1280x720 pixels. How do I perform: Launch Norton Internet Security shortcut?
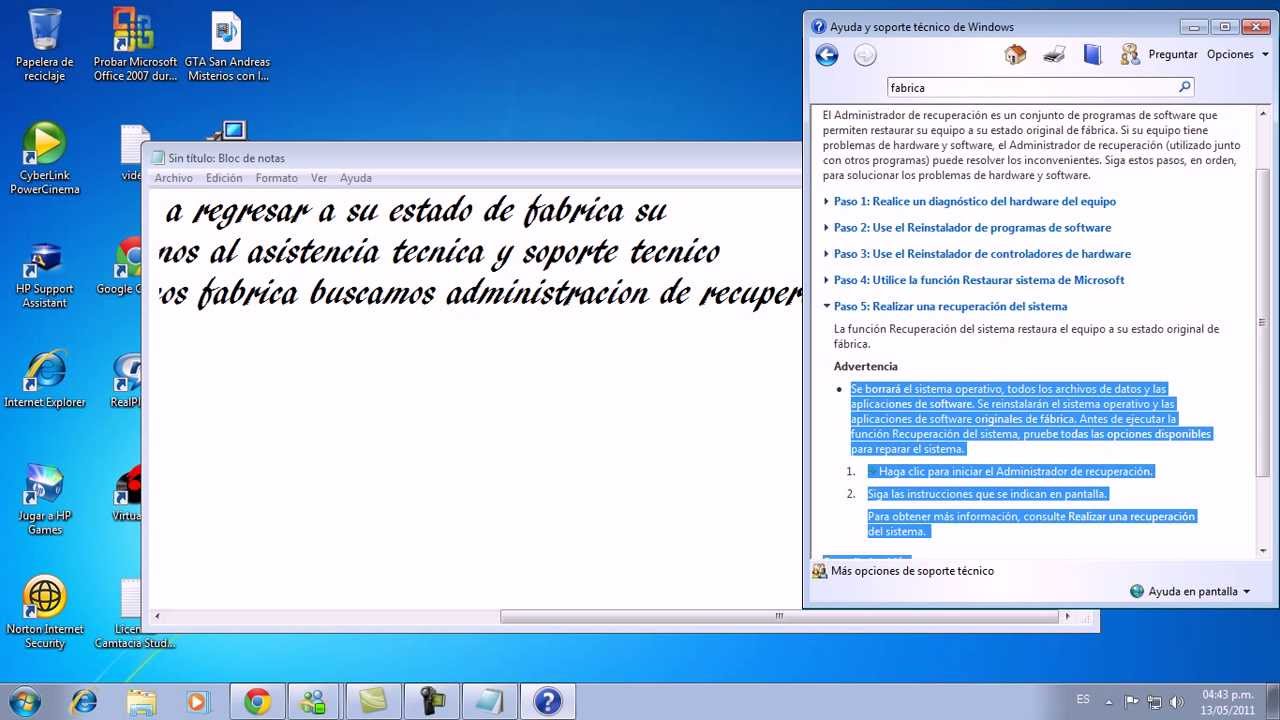tap(45, 612)
